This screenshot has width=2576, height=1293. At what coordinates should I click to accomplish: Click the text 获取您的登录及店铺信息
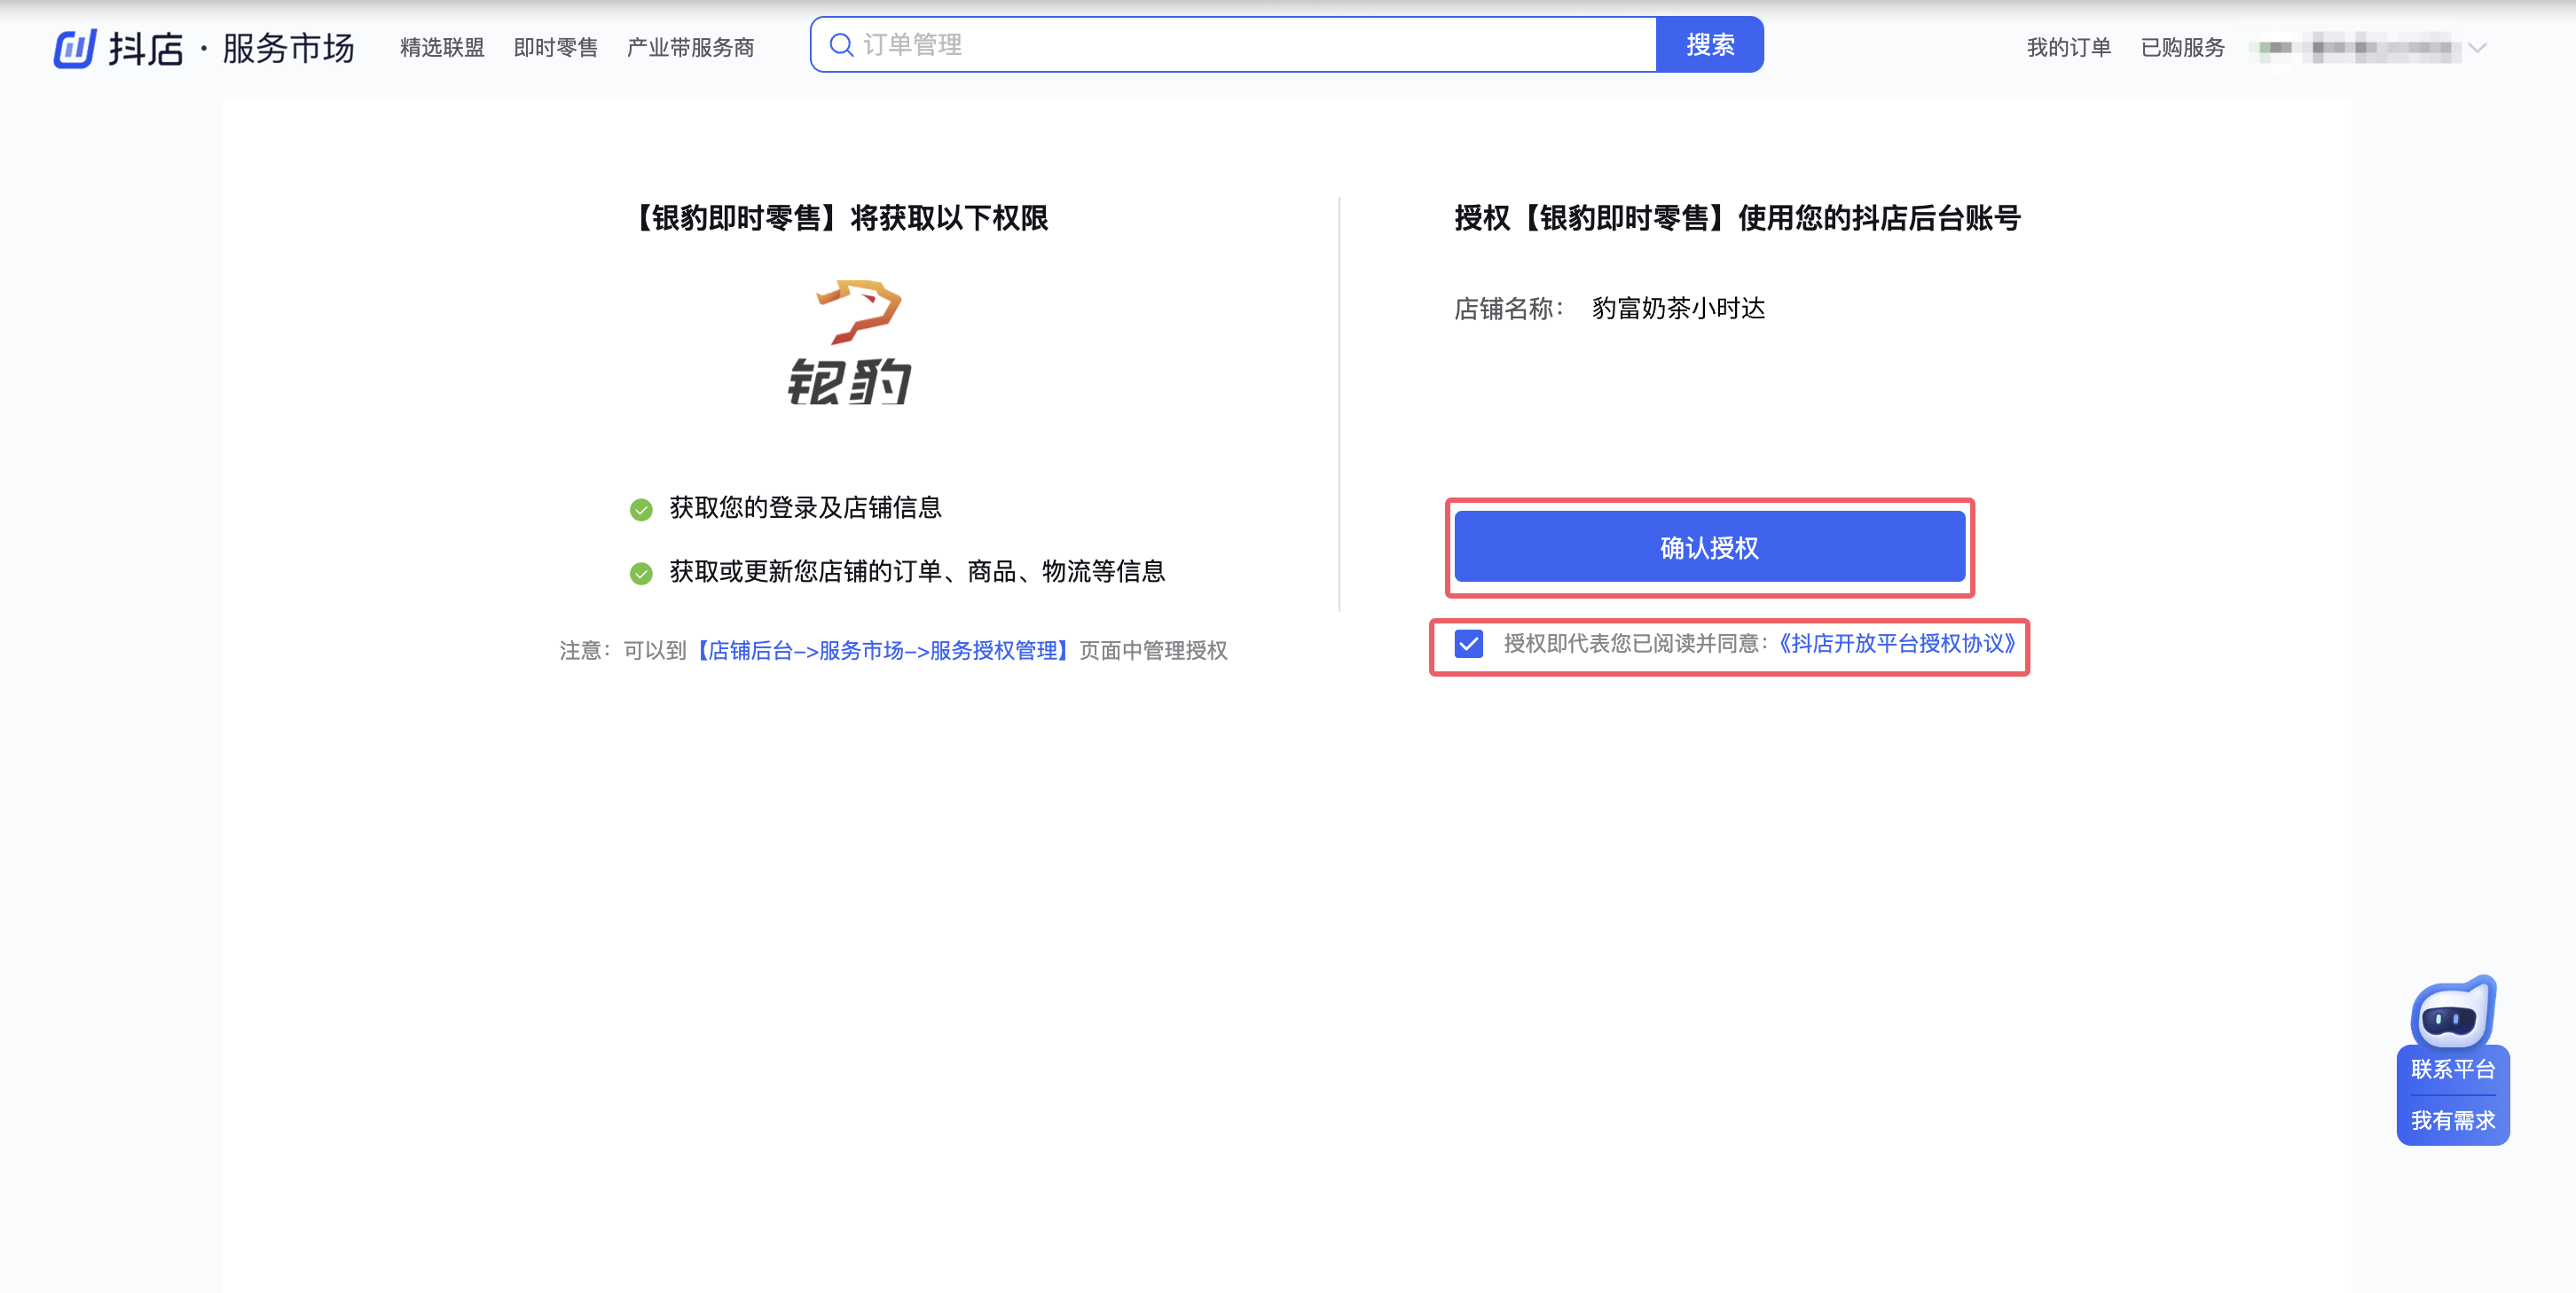(x=805, y=508)
